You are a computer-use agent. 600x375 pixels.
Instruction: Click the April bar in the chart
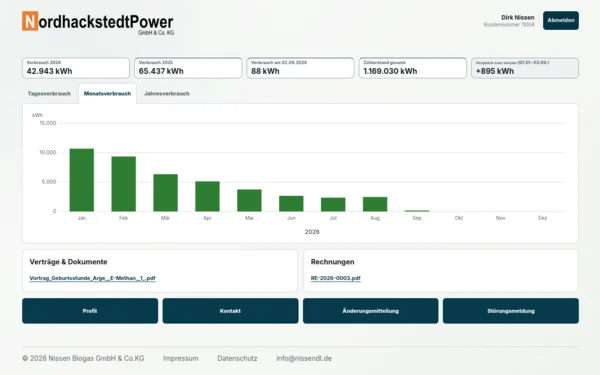(207, 196)
